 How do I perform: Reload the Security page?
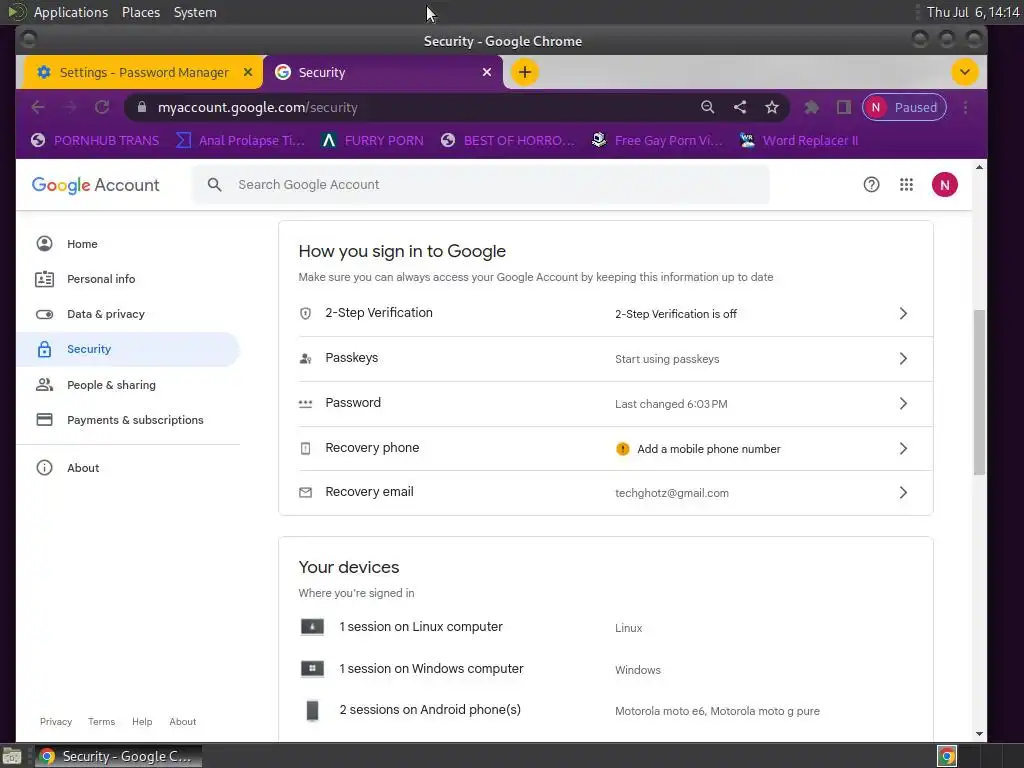[x=102, y=107]
